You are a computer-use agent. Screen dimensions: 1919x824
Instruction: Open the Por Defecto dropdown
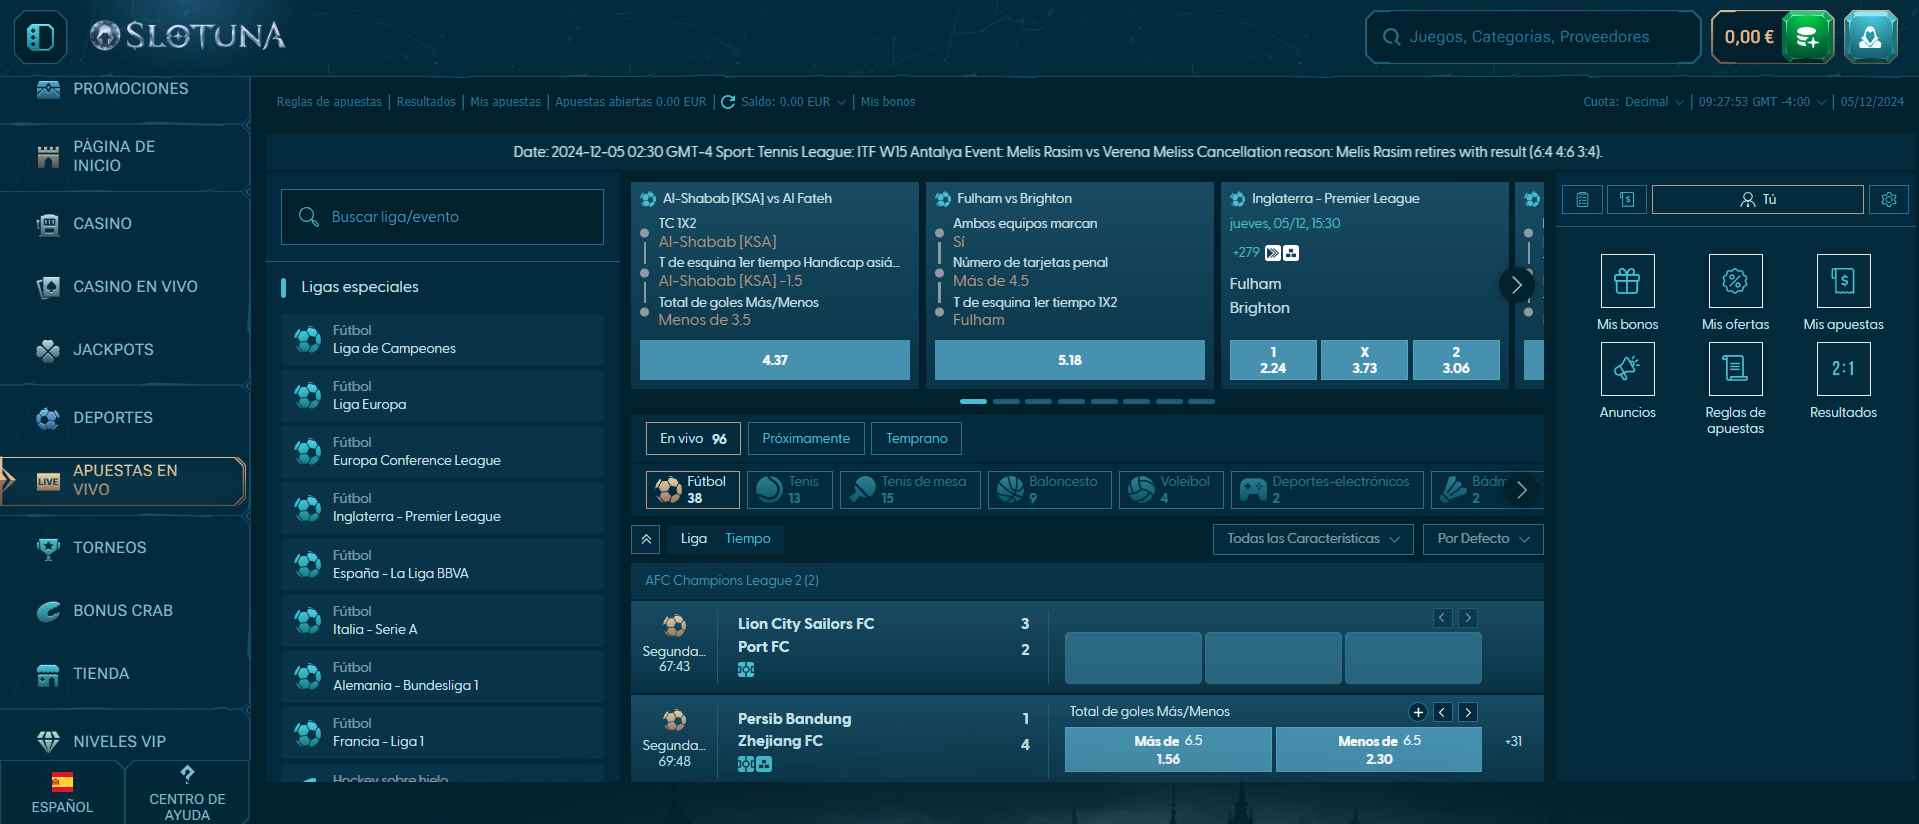(1483, 539)
